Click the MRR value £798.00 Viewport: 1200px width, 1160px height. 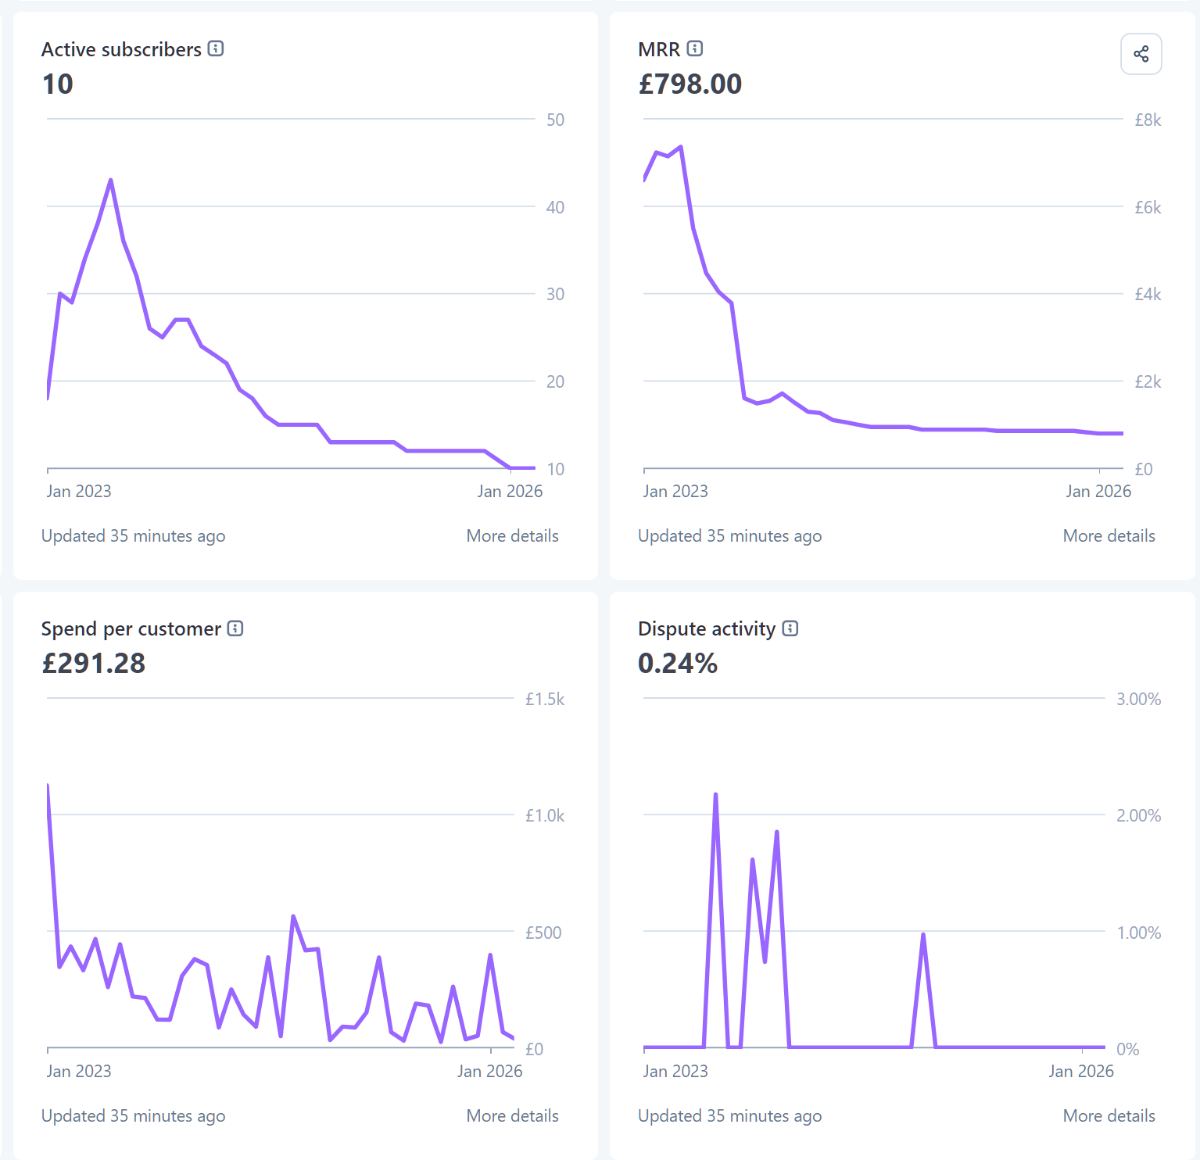tap(690, 84)
